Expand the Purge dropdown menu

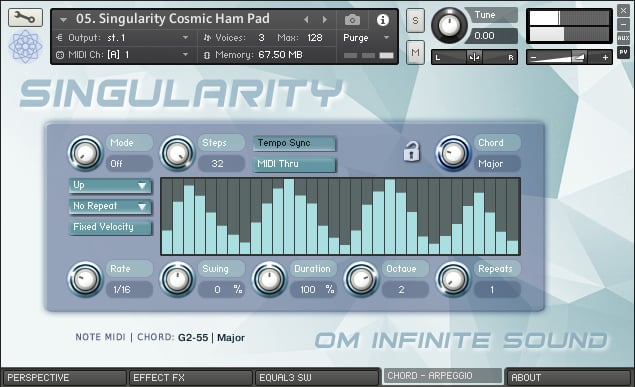366,38
